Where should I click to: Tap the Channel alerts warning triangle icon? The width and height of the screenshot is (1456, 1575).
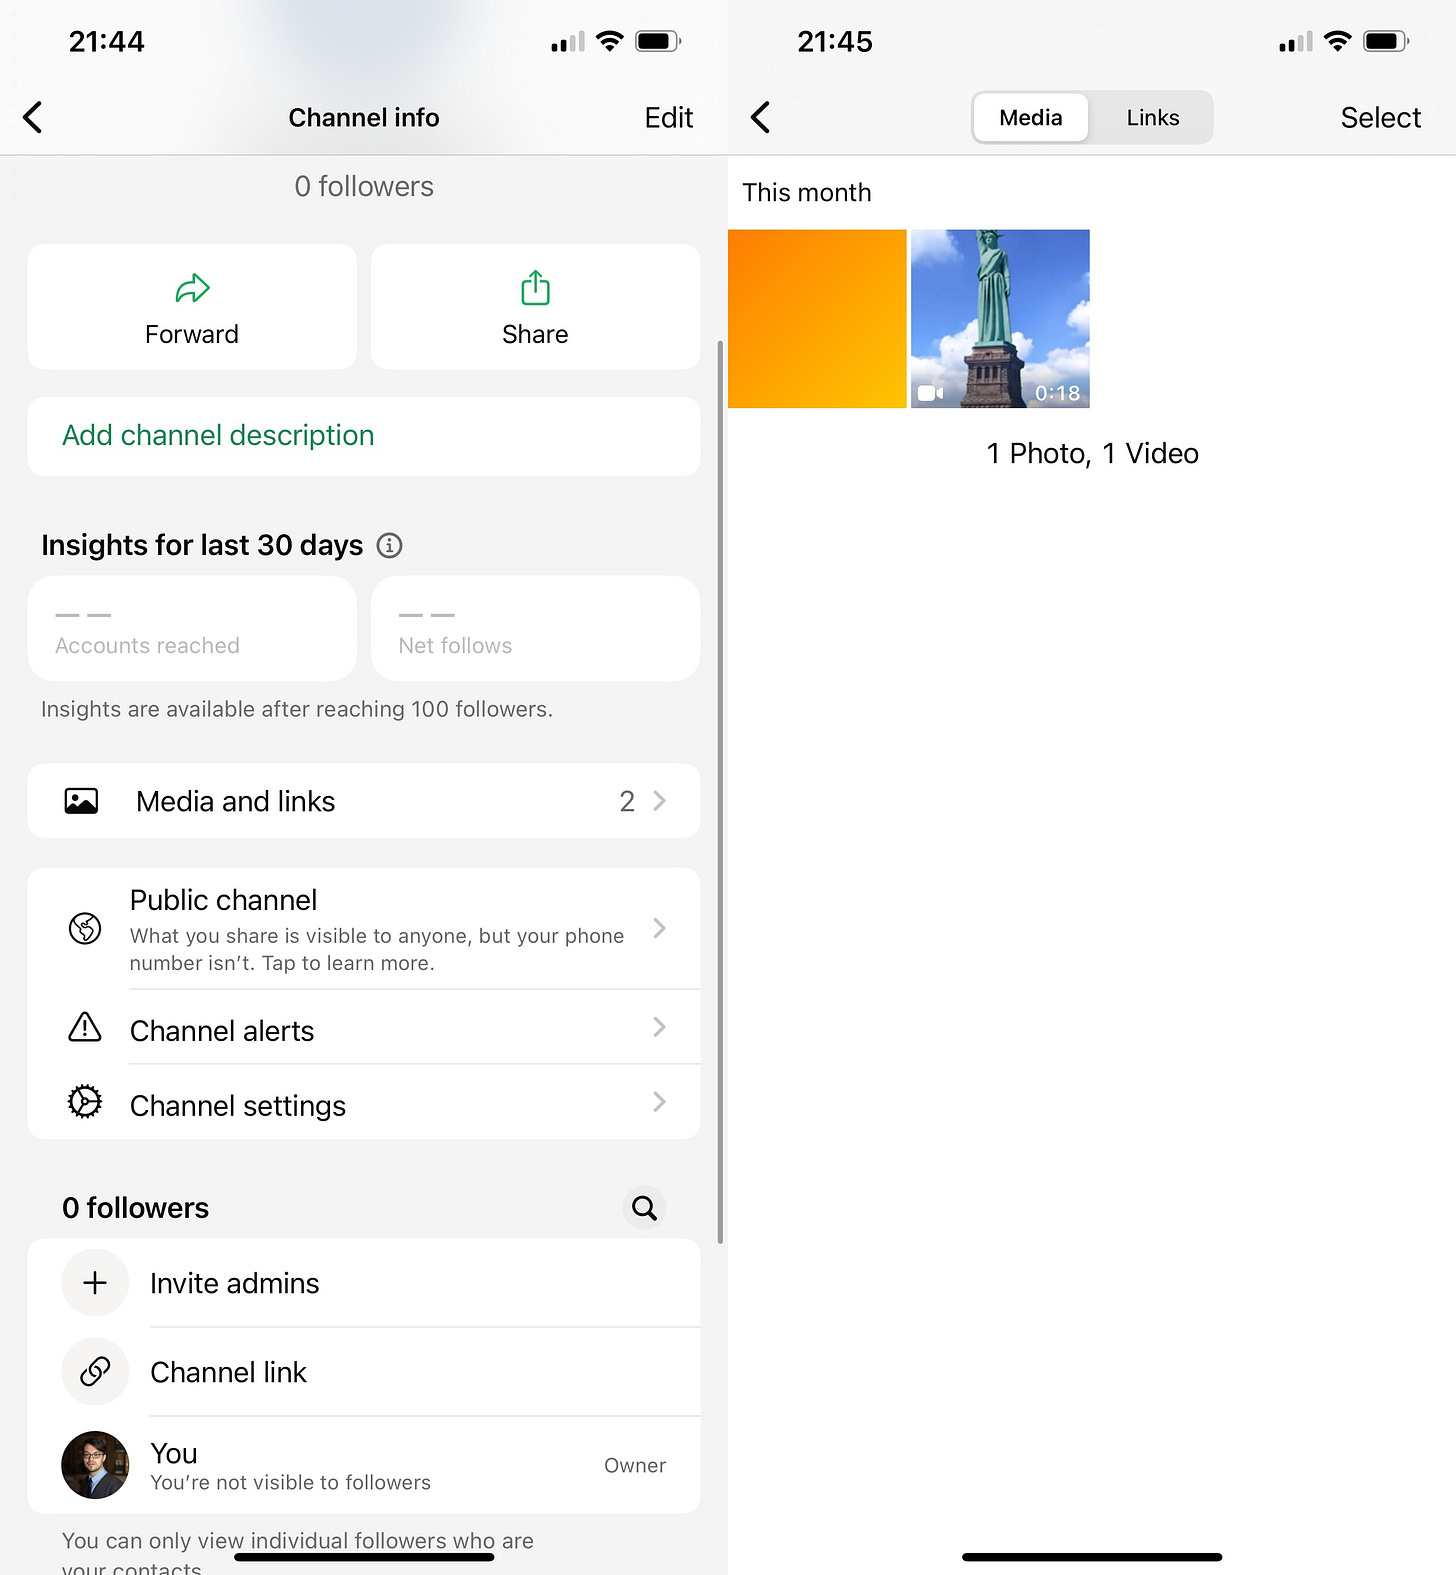pyautogui.click(x=85, y=1027)
